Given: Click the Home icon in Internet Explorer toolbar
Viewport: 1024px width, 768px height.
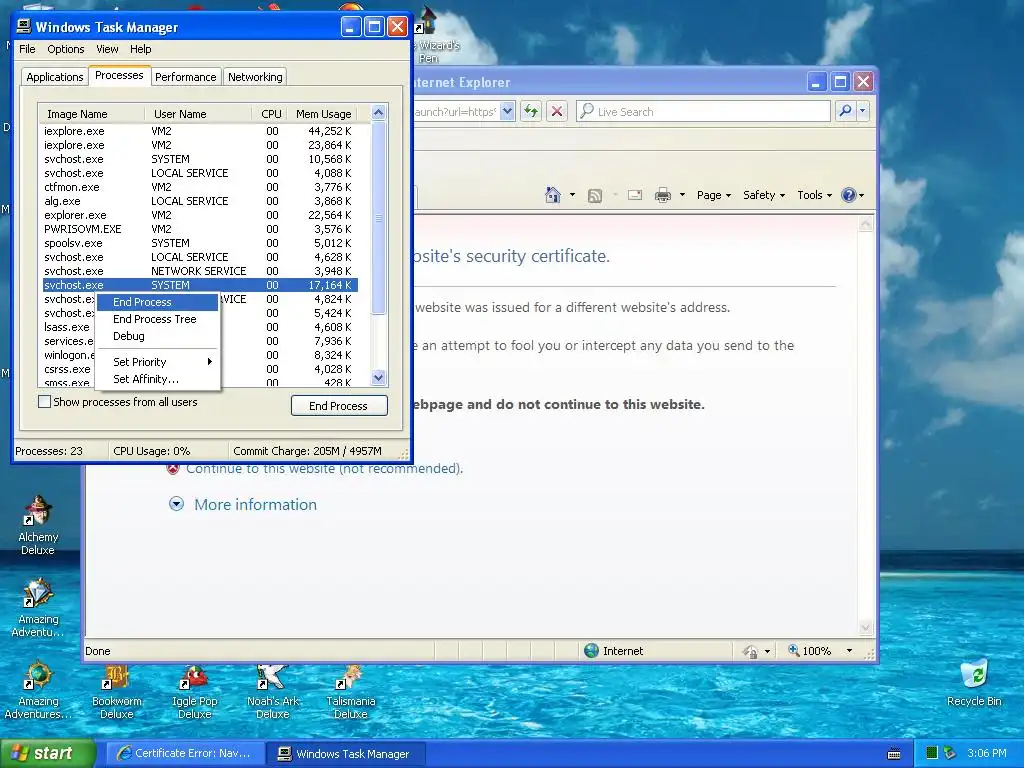Looking at the screenshot, I should 552,195.
